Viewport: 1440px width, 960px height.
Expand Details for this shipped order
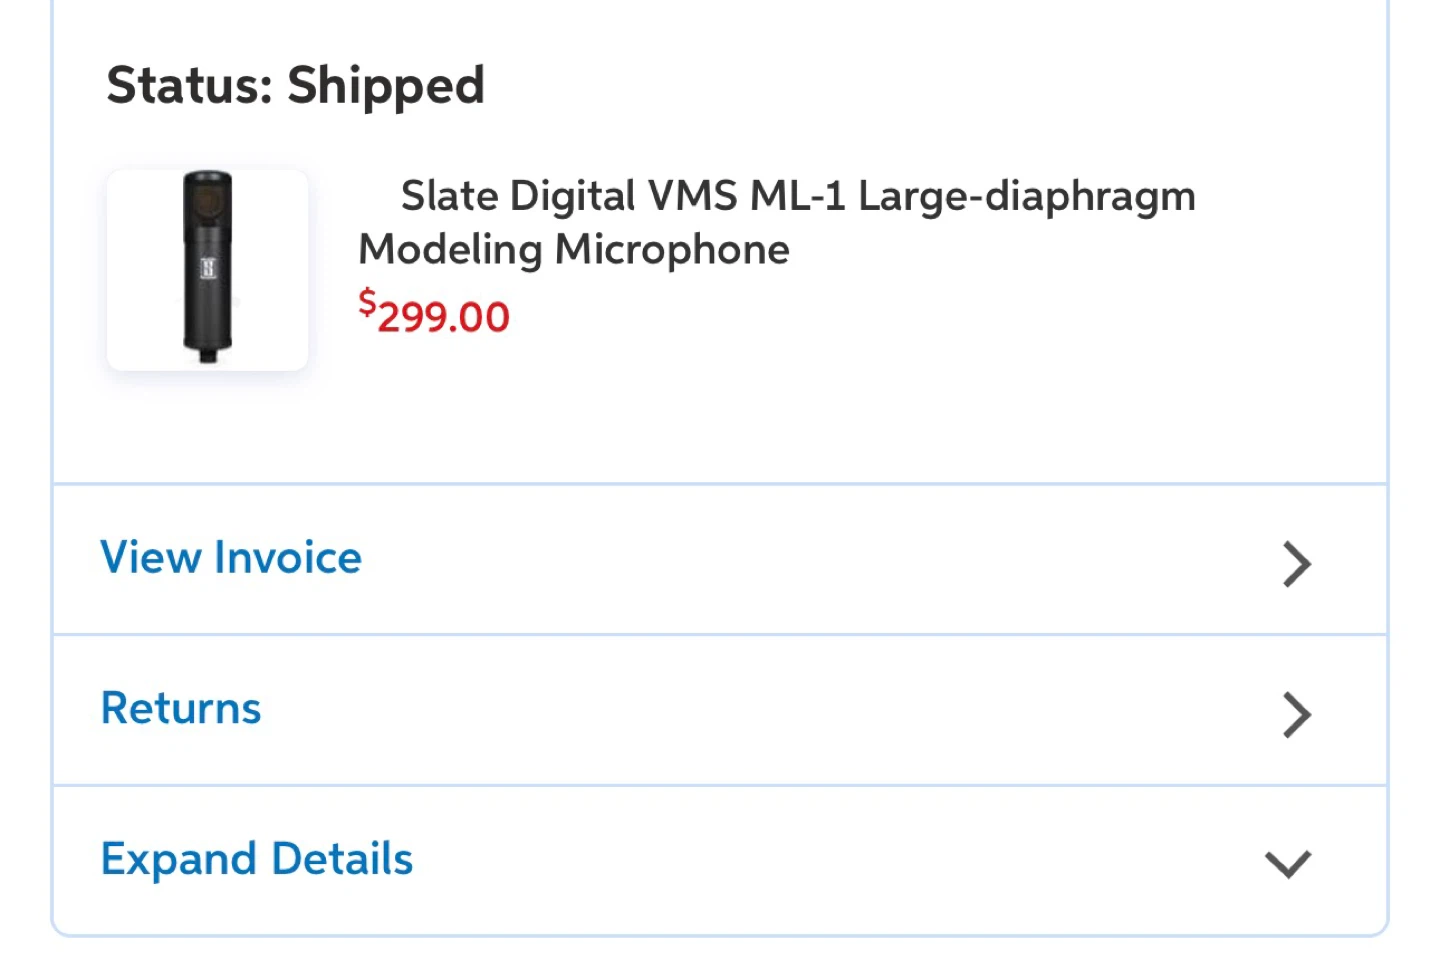click(x=257, y=859)
